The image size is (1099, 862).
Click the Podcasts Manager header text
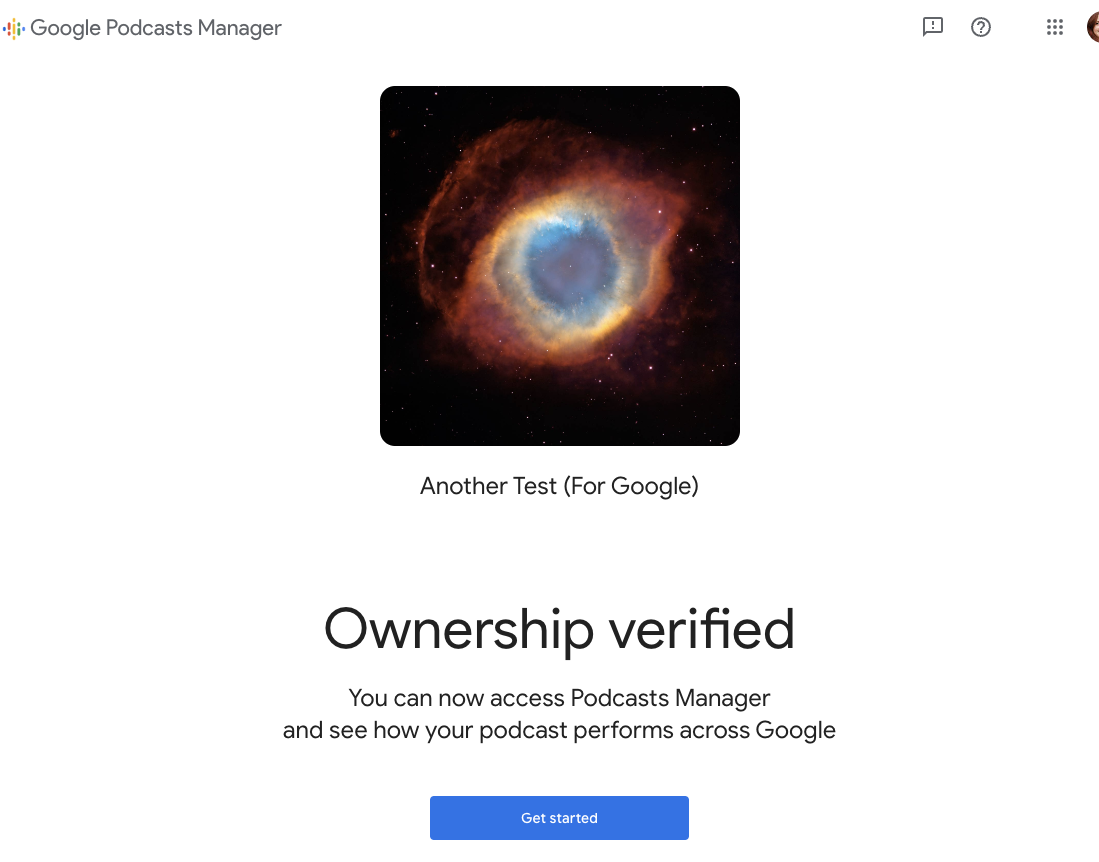tap(193, 28)
